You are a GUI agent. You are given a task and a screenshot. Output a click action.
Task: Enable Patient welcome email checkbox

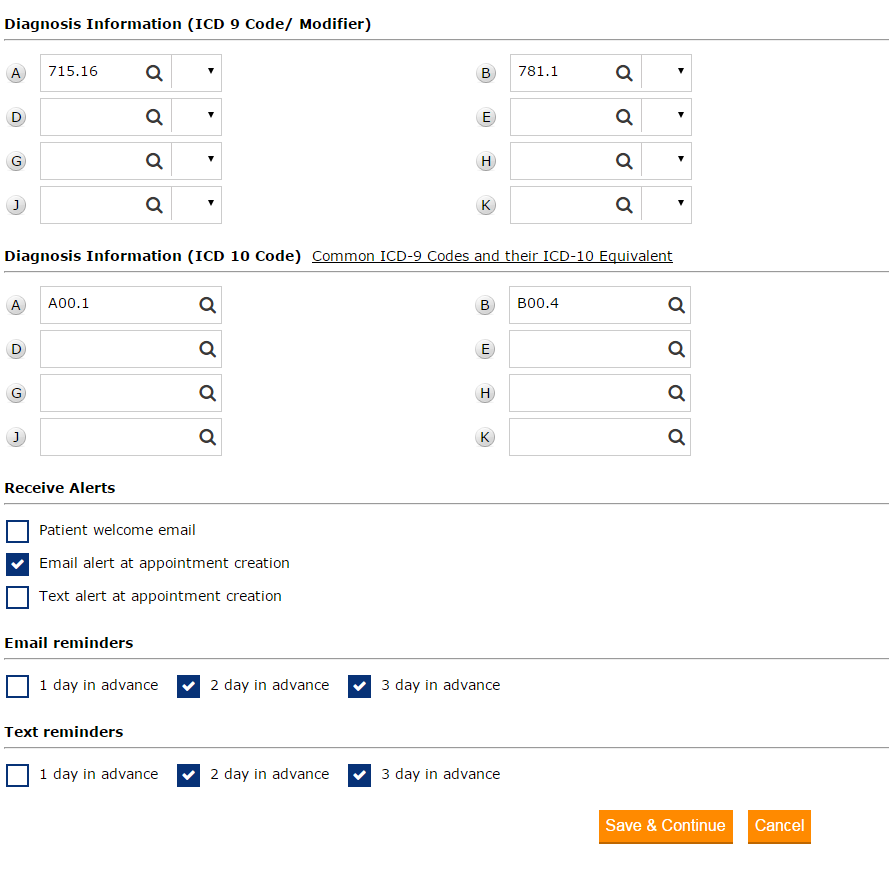tap(18, 531)
